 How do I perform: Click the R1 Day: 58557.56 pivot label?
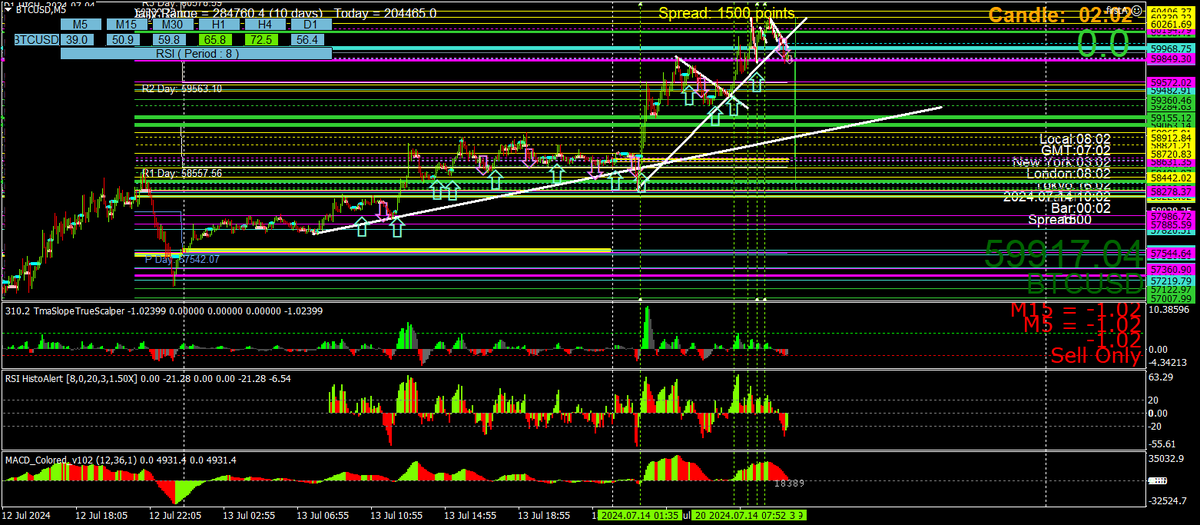pos(180,173)
